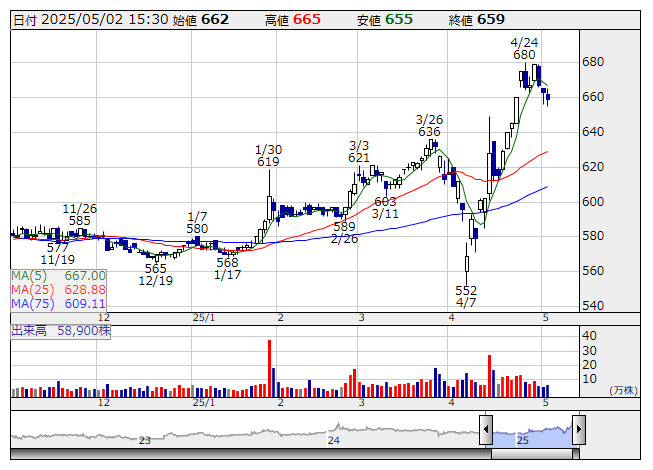
Task: Click the year 25 marker in the overview
Action: point(523,440)
